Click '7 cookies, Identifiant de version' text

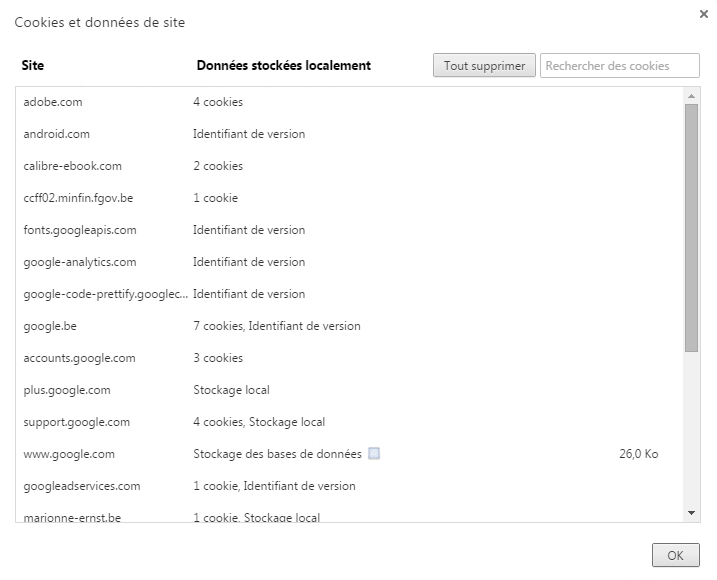pyautogui.click(x=277, y=326)
